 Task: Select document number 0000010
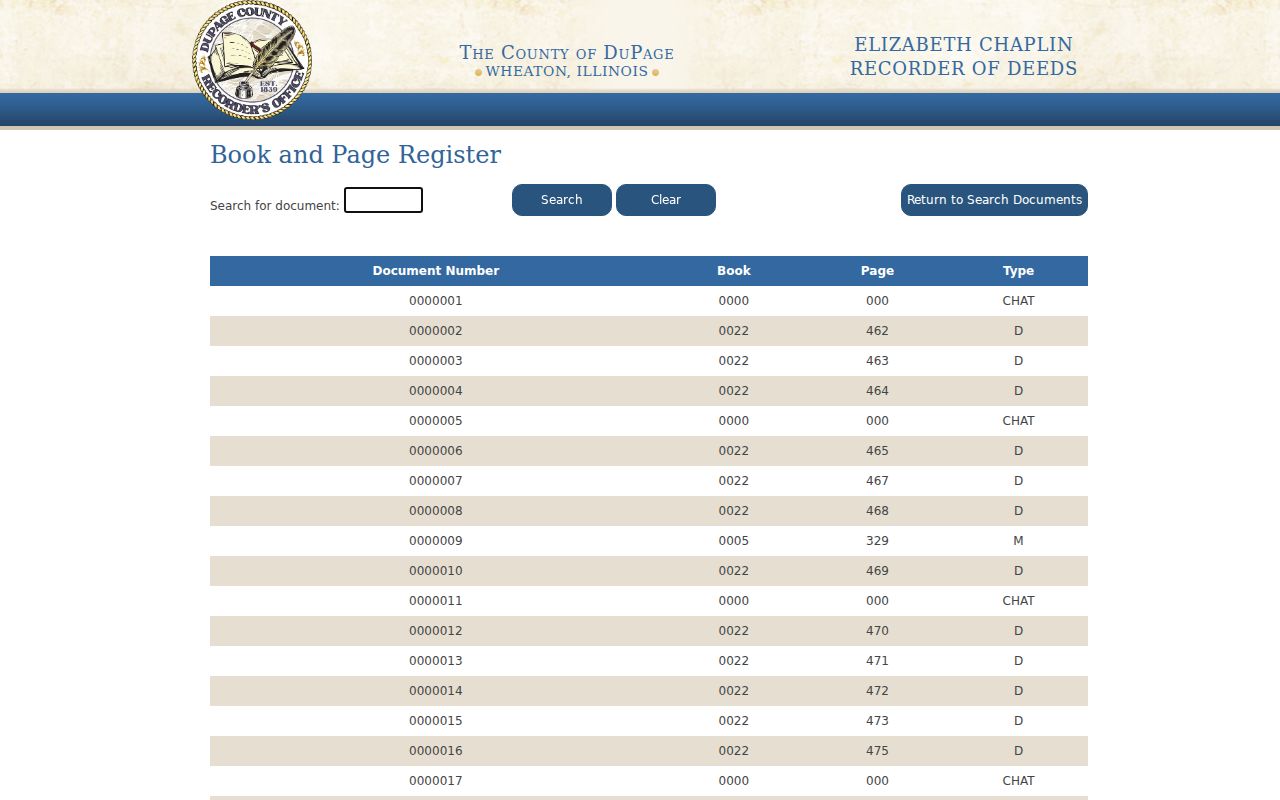tap(436, 571)
